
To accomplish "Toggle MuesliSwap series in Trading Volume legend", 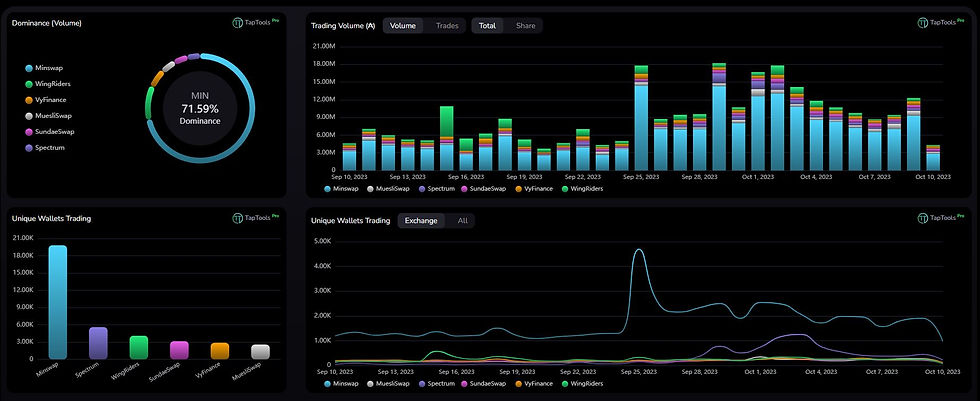I will tap(390, 188).
